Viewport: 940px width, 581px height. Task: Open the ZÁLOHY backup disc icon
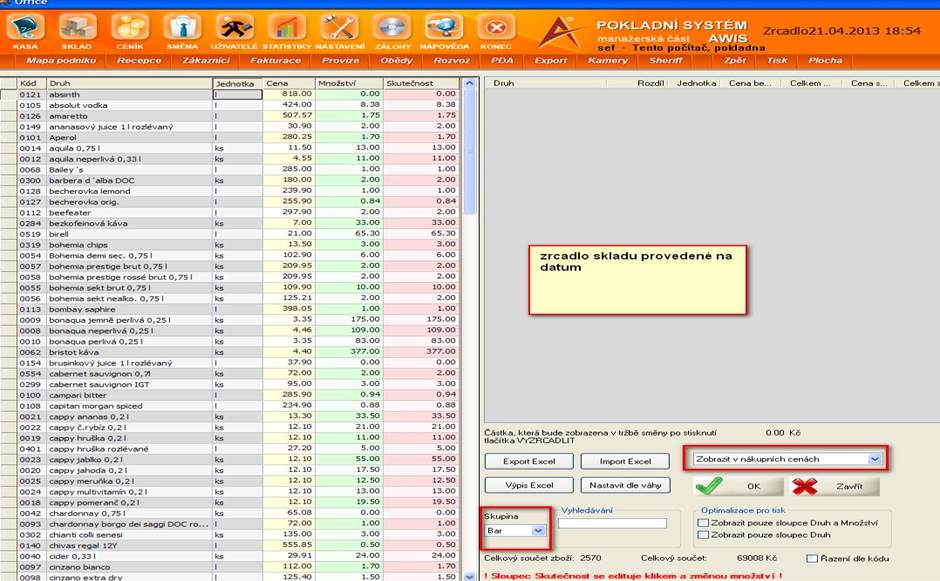pyautogui.click(x=392, y=28)
